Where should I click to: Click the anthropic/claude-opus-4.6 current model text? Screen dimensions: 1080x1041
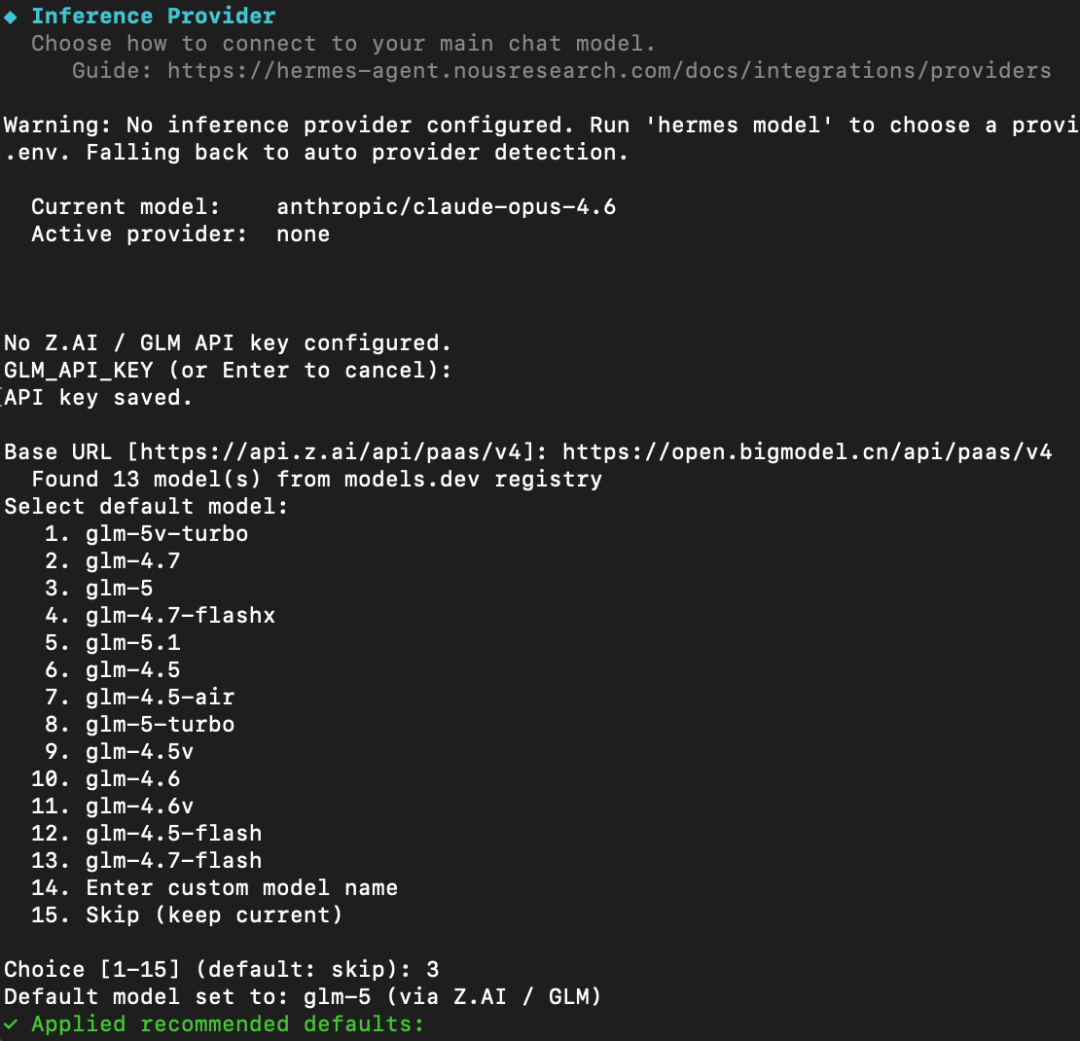[x=446, y=207]
